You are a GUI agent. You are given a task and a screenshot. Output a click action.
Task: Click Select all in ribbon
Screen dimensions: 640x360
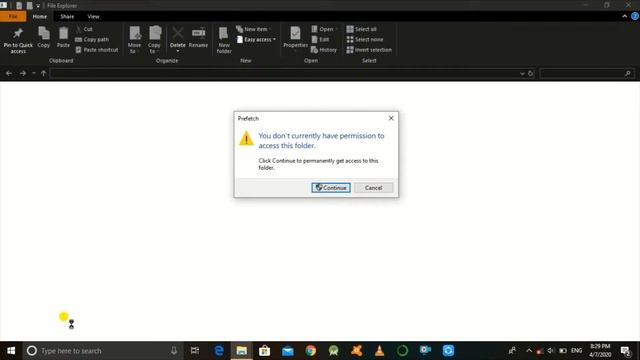(x=362, y=29)
